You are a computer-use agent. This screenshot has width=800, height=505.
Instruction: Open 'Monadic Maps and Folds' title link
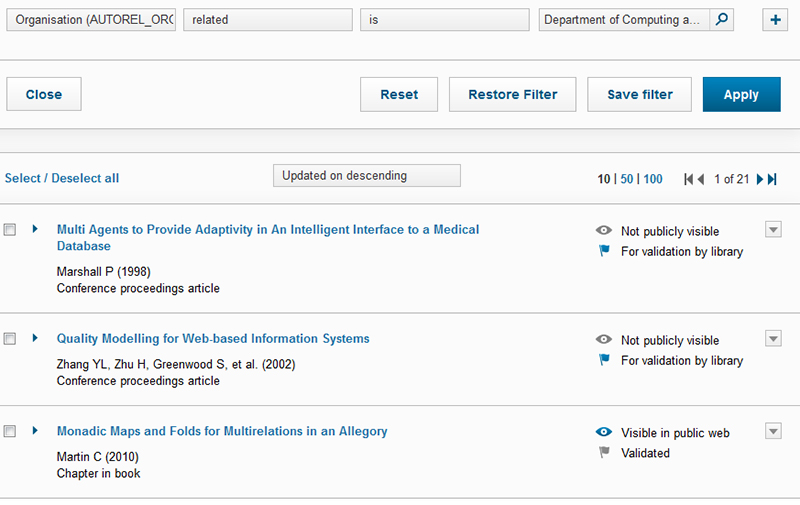[222, 431]
